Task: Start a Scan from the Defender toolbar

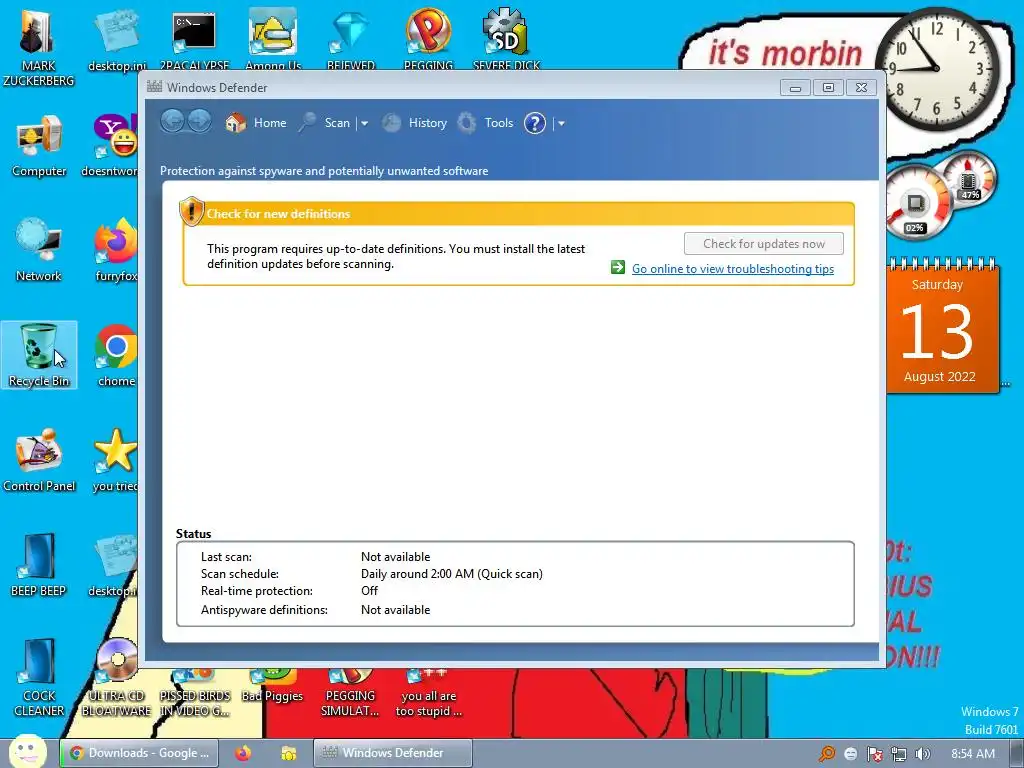Action: coord(325,123)
